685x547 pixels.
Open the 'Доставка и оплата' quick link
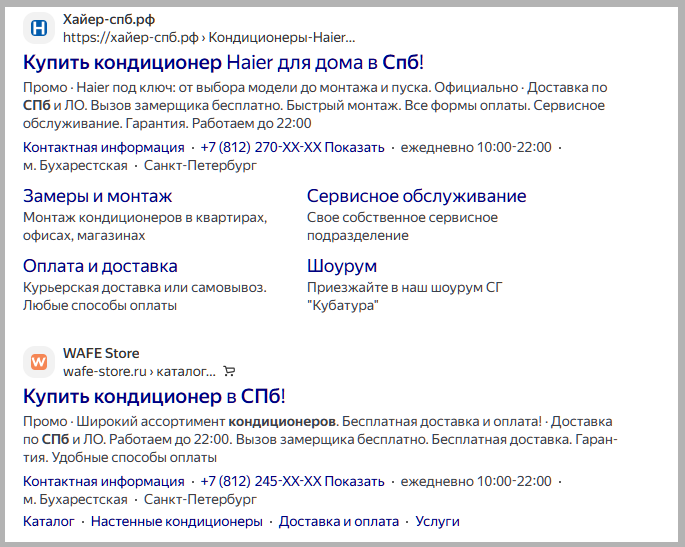(339, 522)
